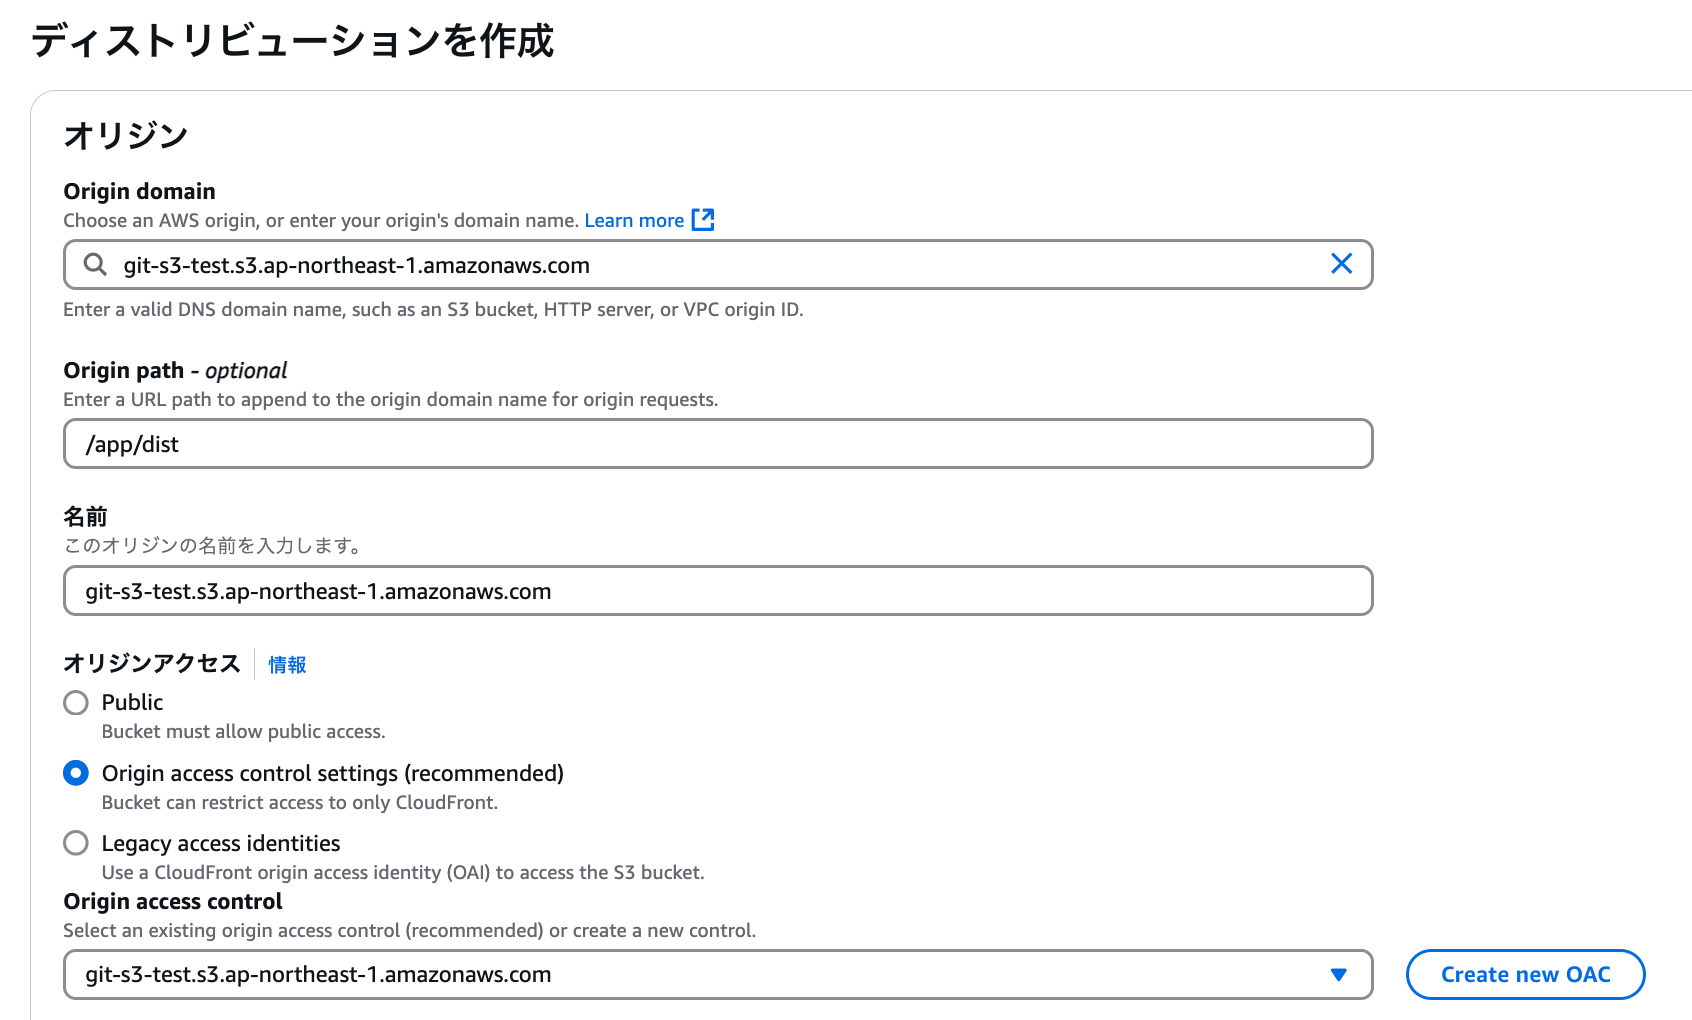Click the "Origin access control" label
Screen dimensions: 1692x1020
pos(173,902)
